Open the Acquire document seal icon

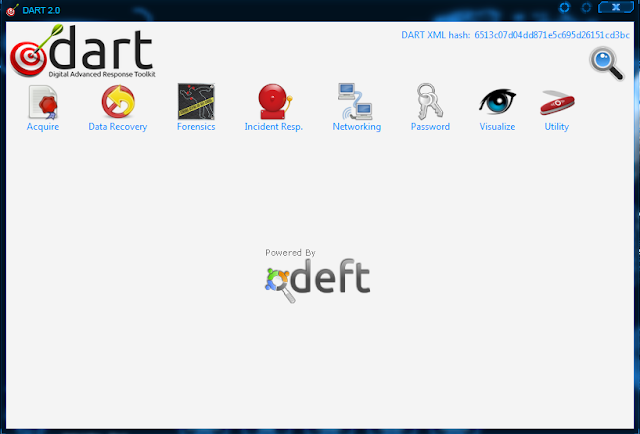pyautogui.click(x=43, y=102)
